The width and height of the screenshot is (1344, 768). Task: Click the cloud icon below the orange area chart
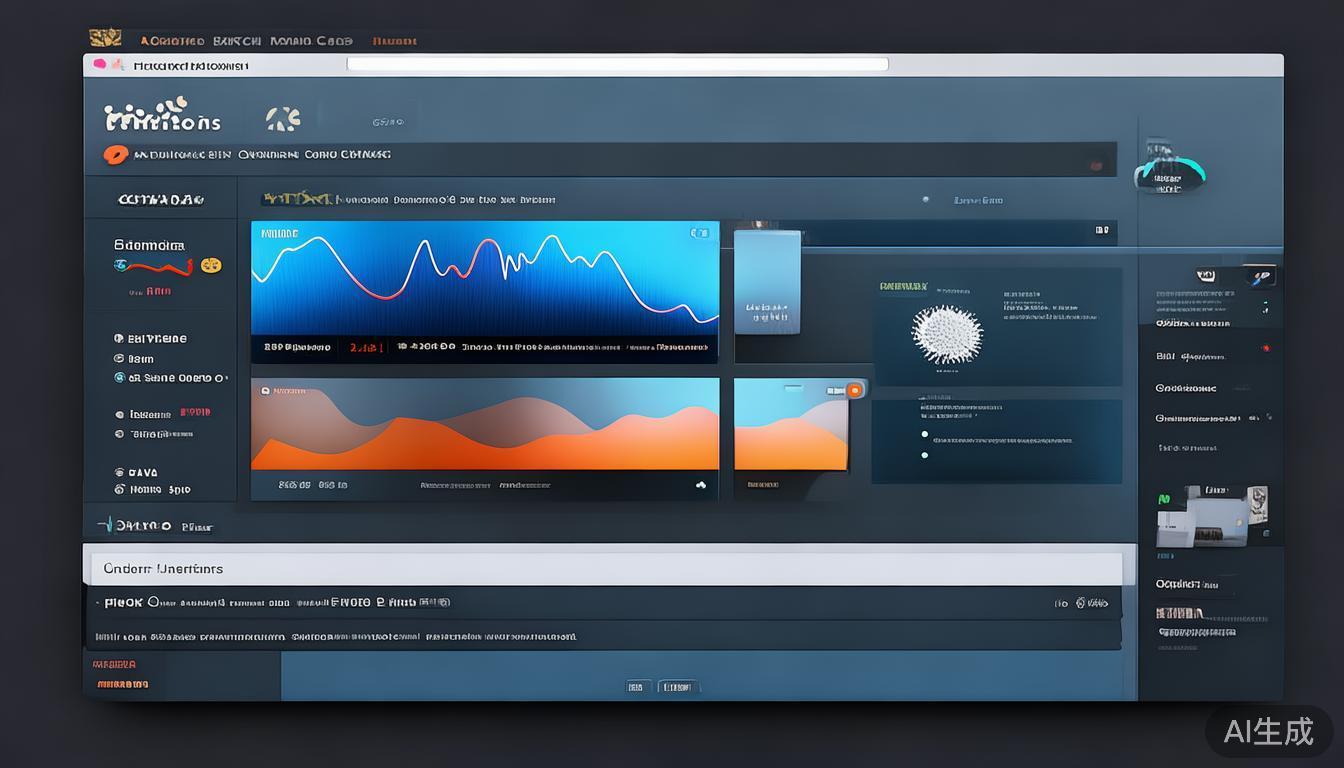pyautogui.click(x=701, y=485)
